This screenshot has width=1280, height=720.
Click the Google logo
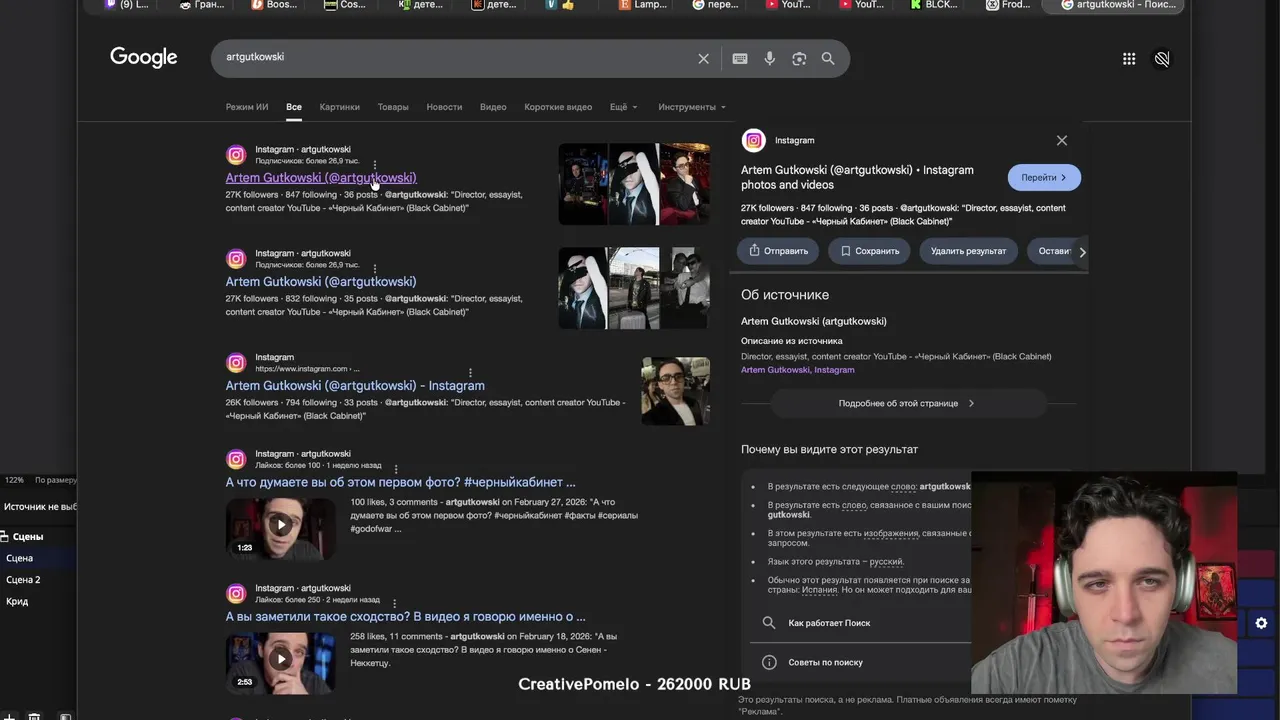pos(144,58)
